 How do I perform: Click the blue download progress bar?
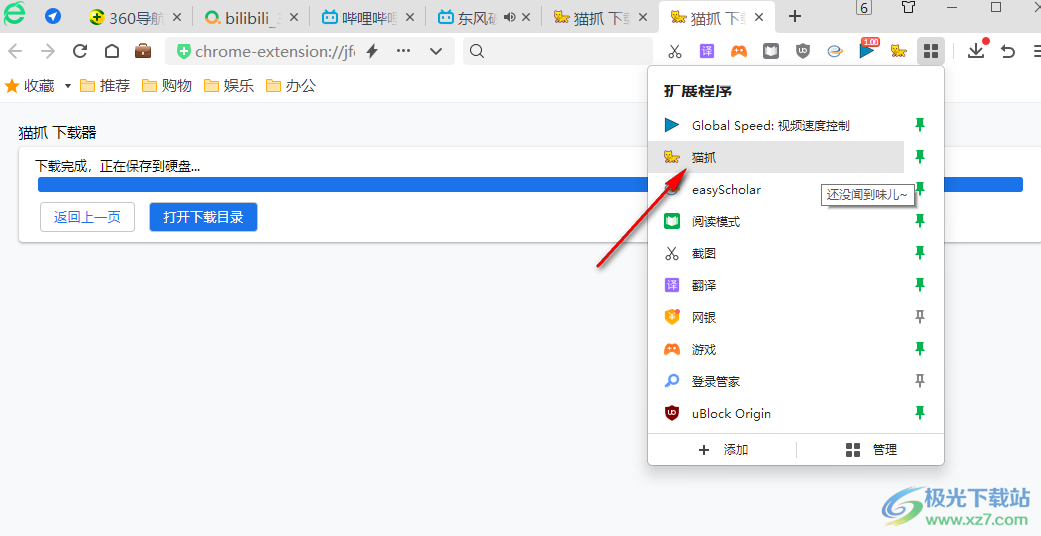530,185
